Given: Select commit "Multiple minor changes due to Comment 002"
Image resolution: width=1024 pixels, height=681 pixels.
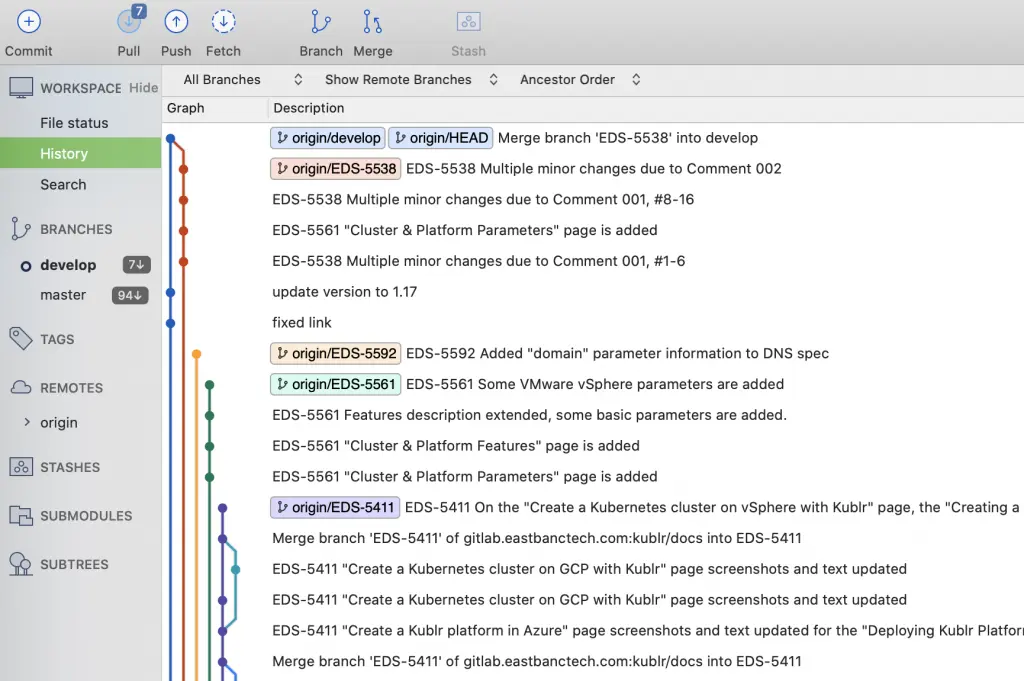Looking at the screenshot, I should click(x=594, y=168).
